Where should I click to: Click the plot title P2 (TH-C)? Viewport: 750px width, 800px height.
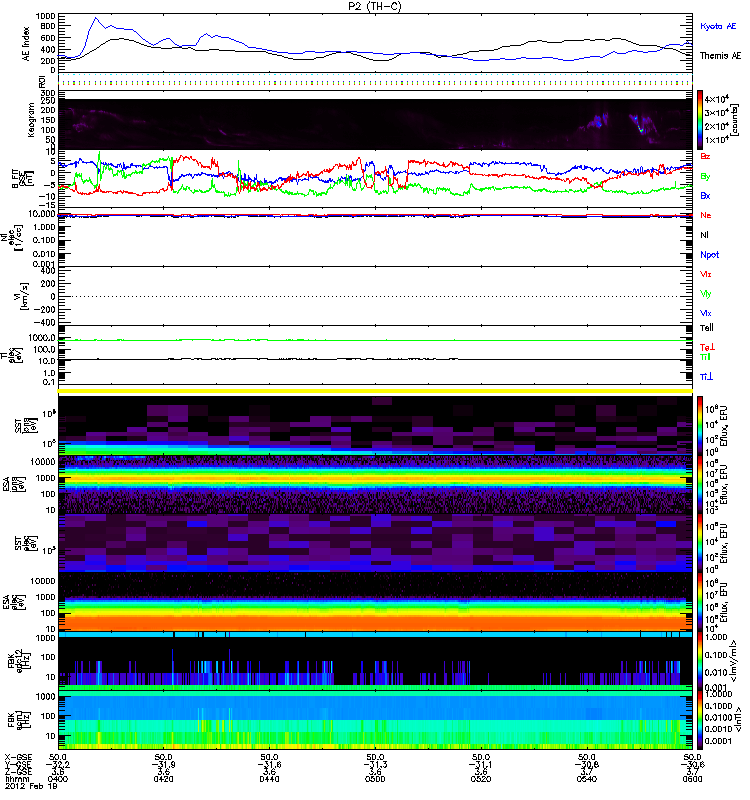click(375, 6)
